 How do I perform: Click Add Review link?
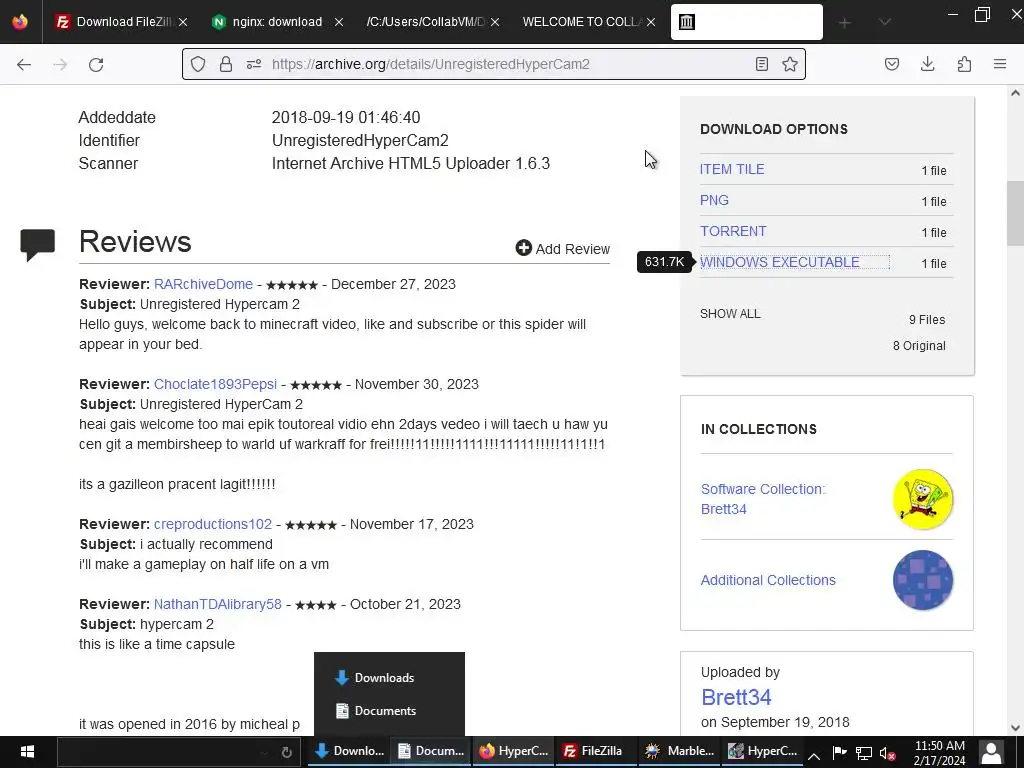pos(563,249)
